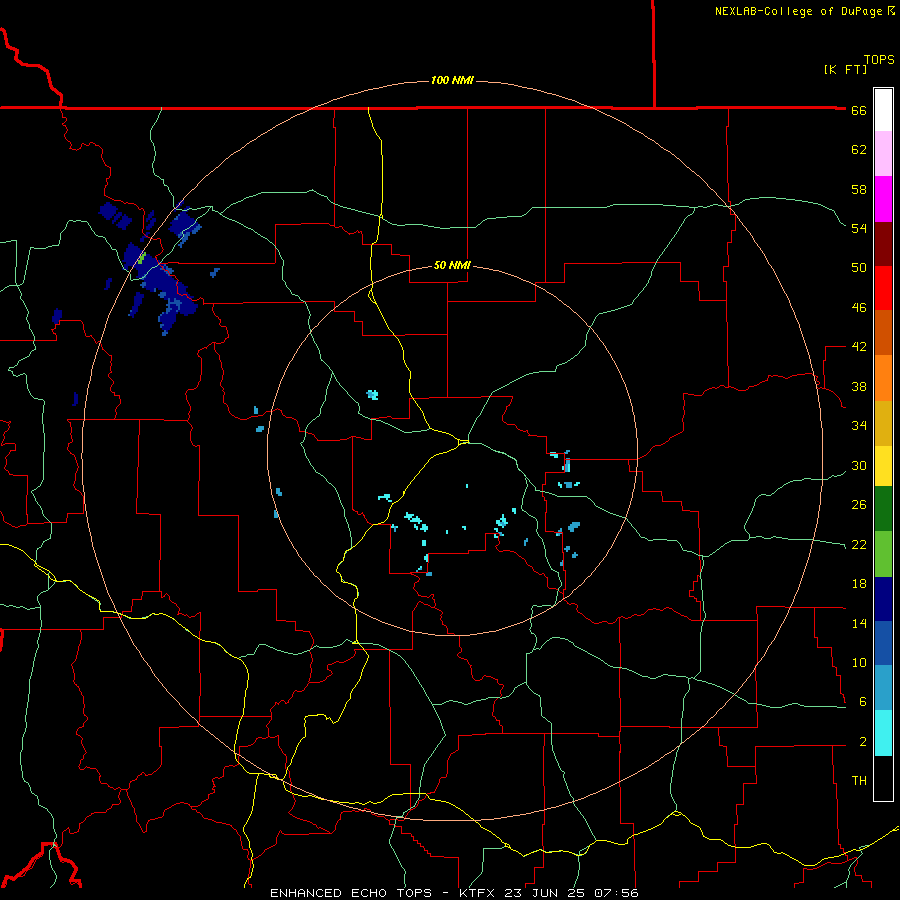This screenshot has height=900, width=900.
Task: Select the light green legend swatch
Action: tap(883, 554)
